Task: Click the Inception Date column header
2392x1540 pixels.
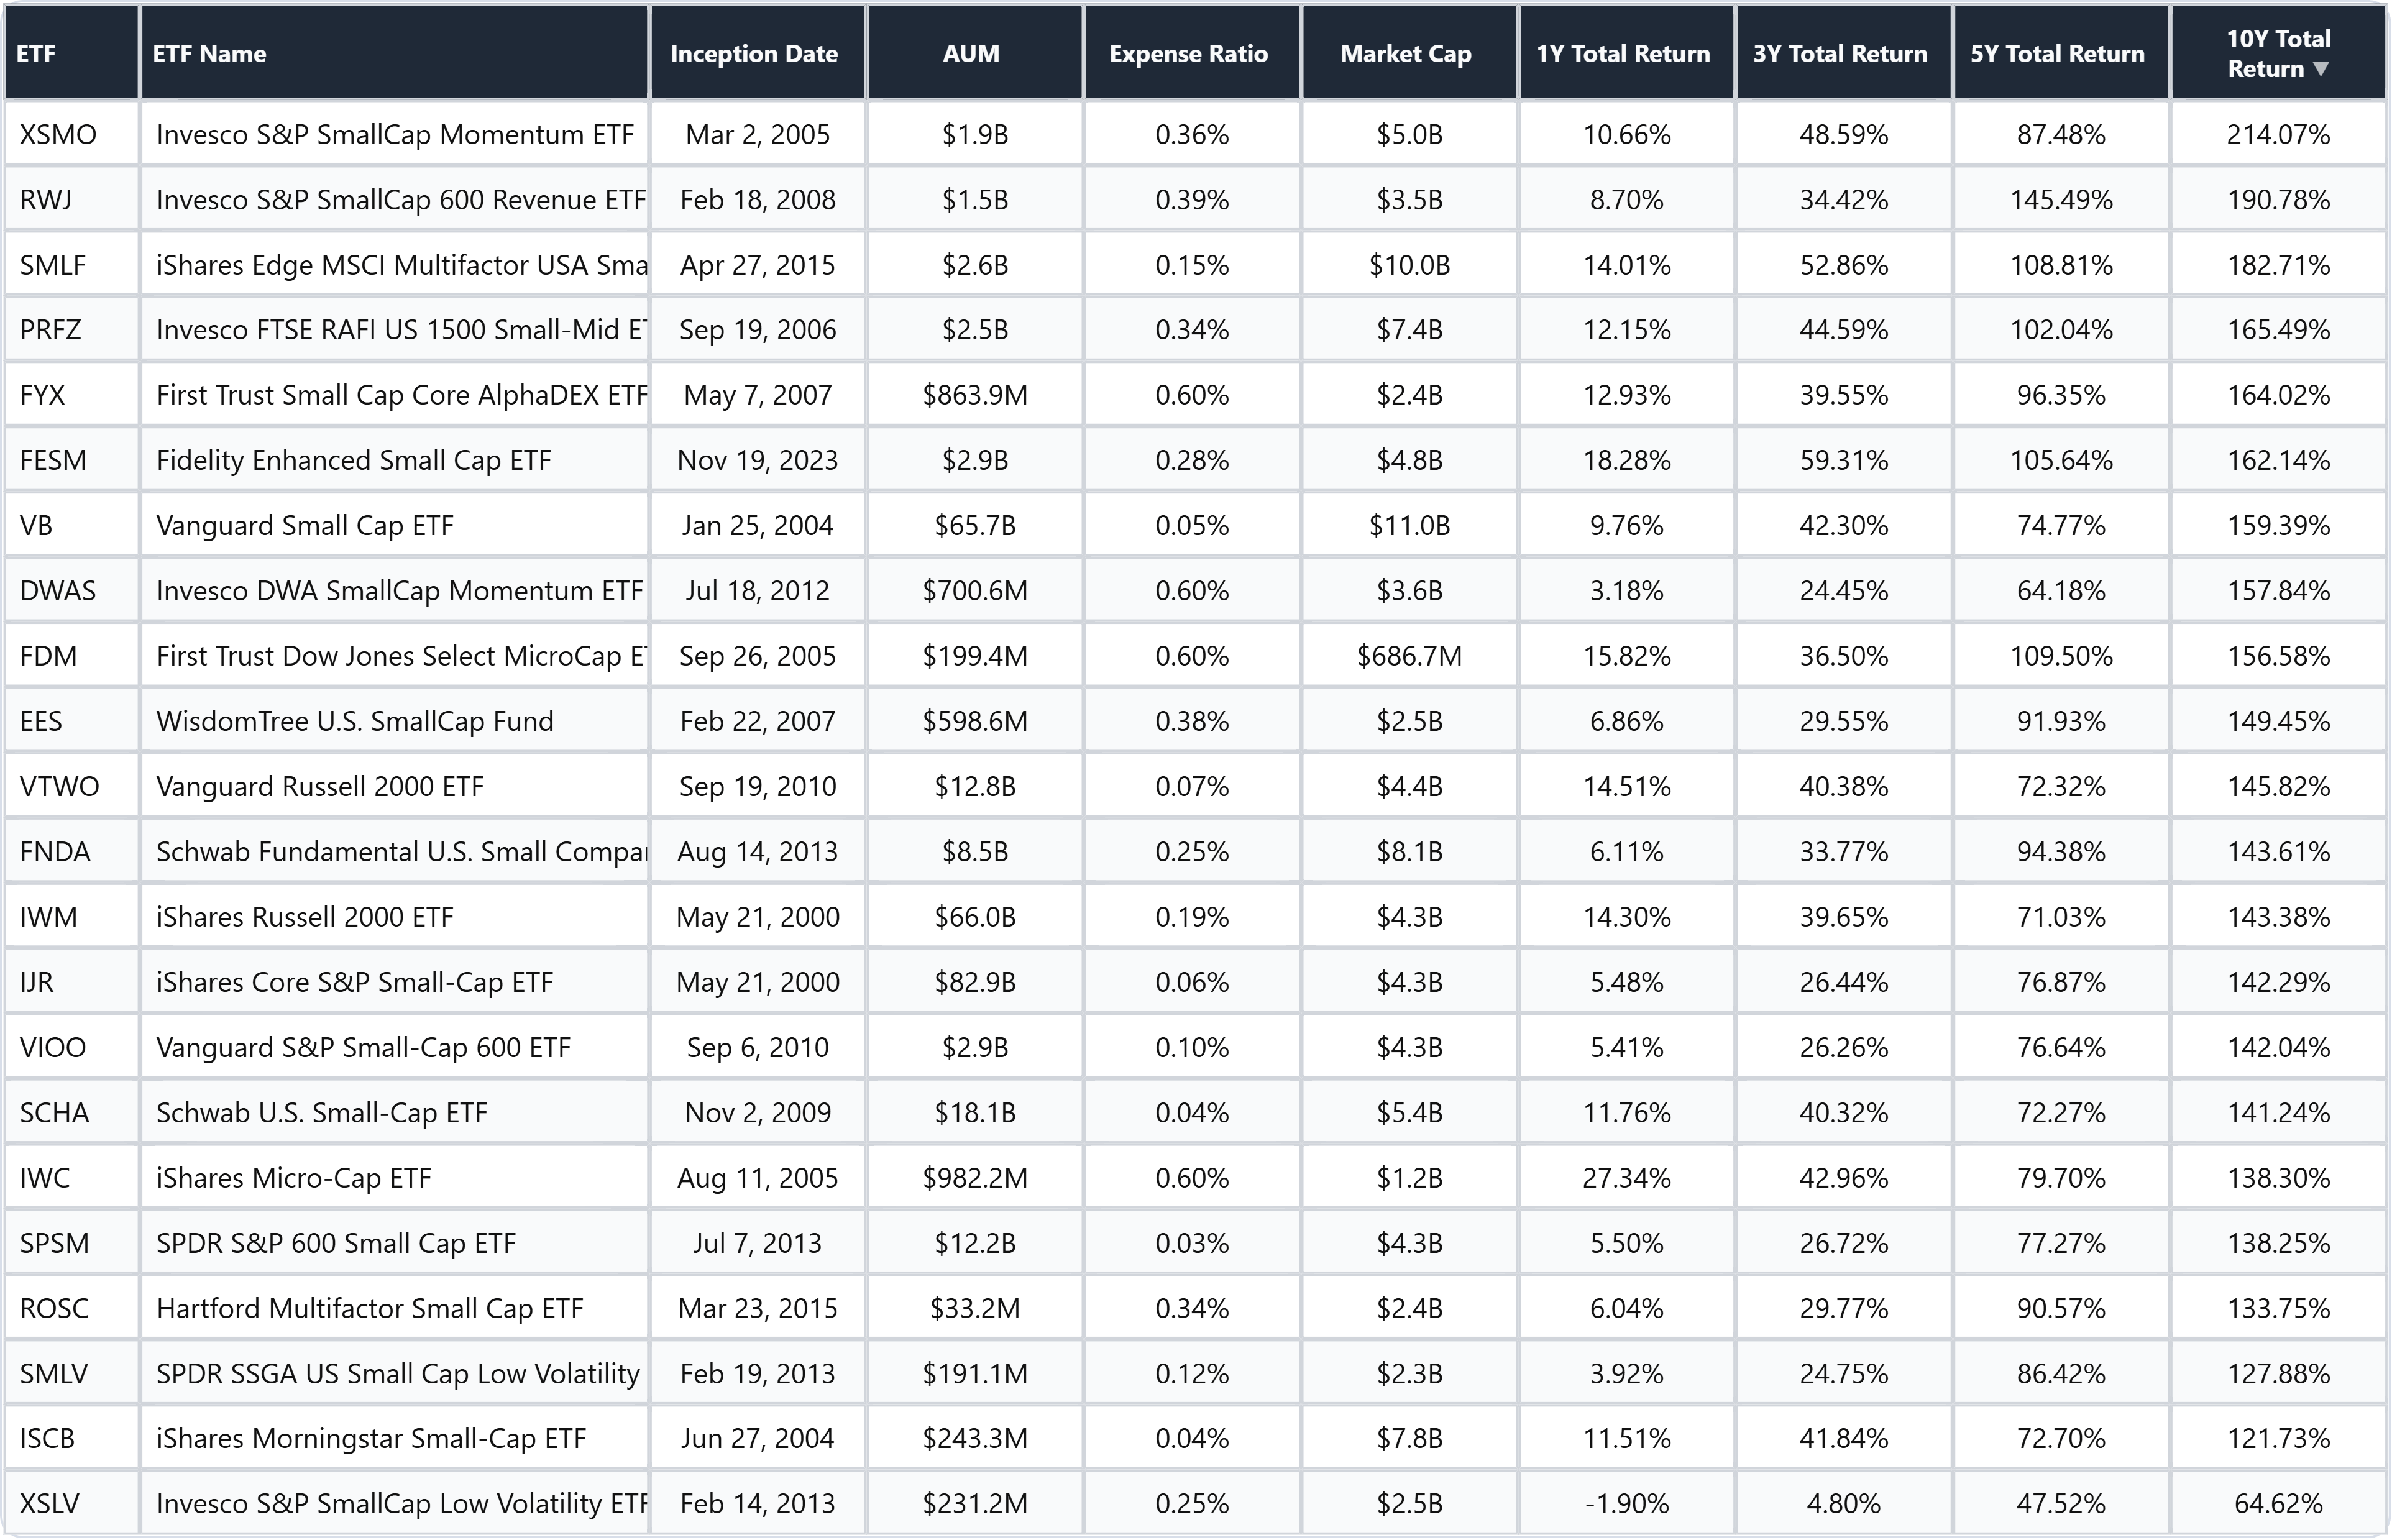Action: (754, 54)
